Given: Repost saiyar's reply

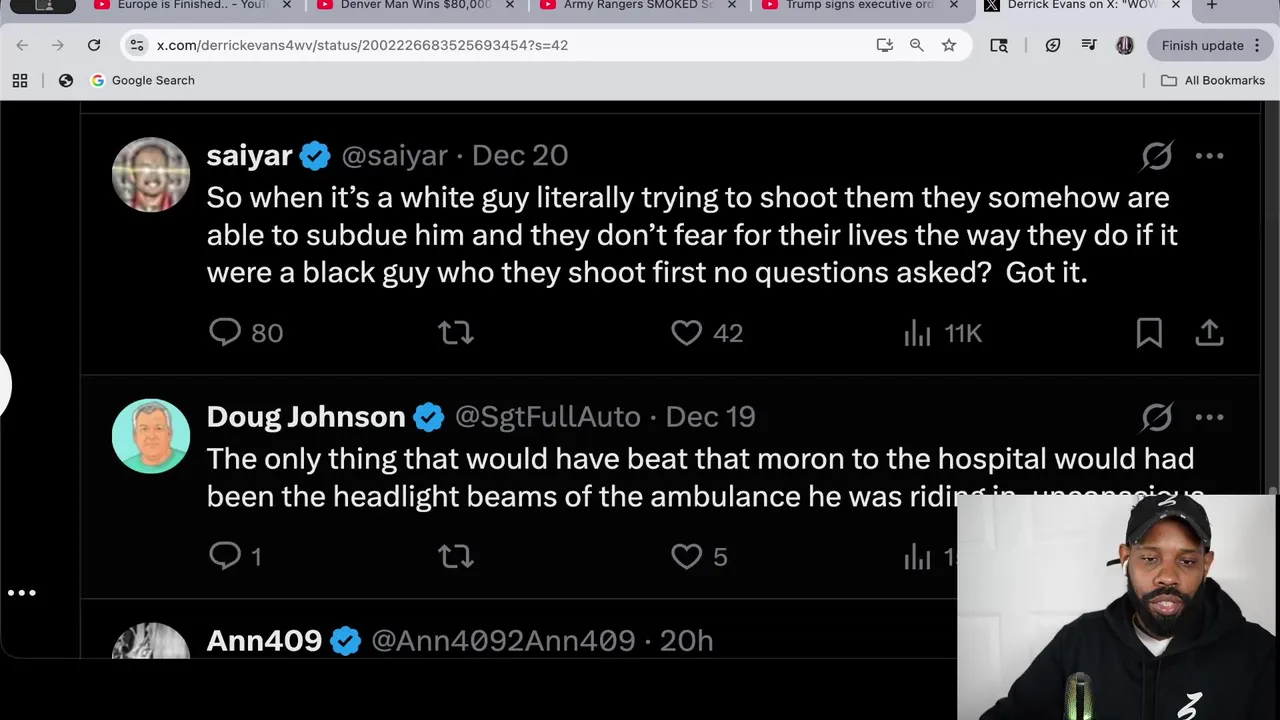Looking at the screenshot, I should pos(456,333).
